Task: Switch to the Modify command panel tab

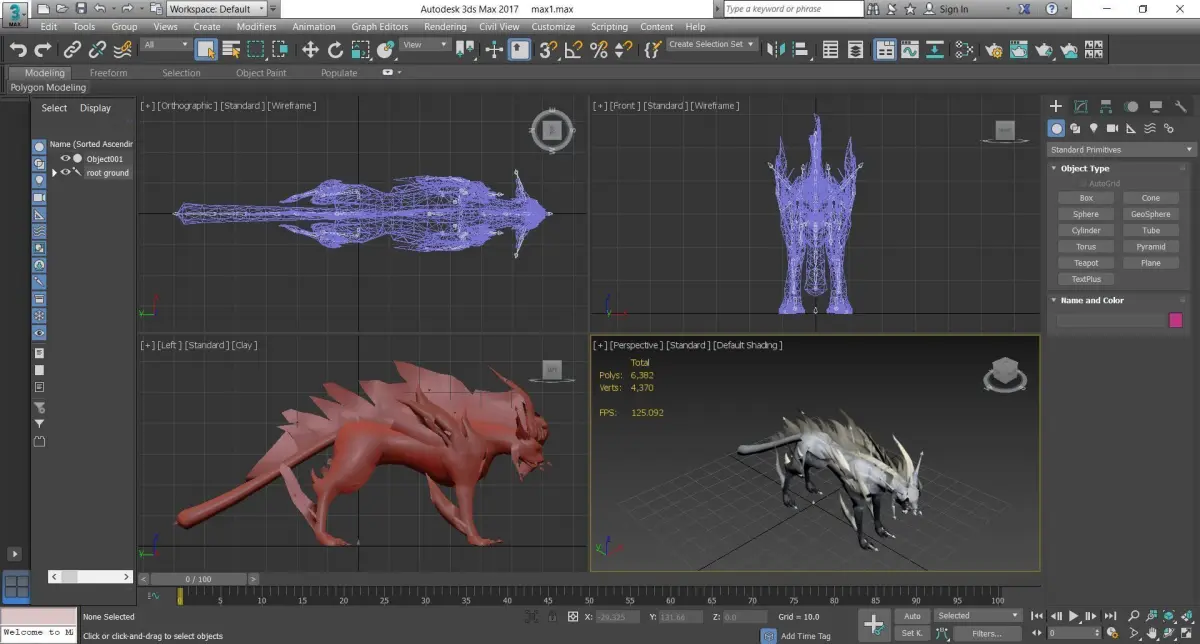Action: pos(1081,106)
